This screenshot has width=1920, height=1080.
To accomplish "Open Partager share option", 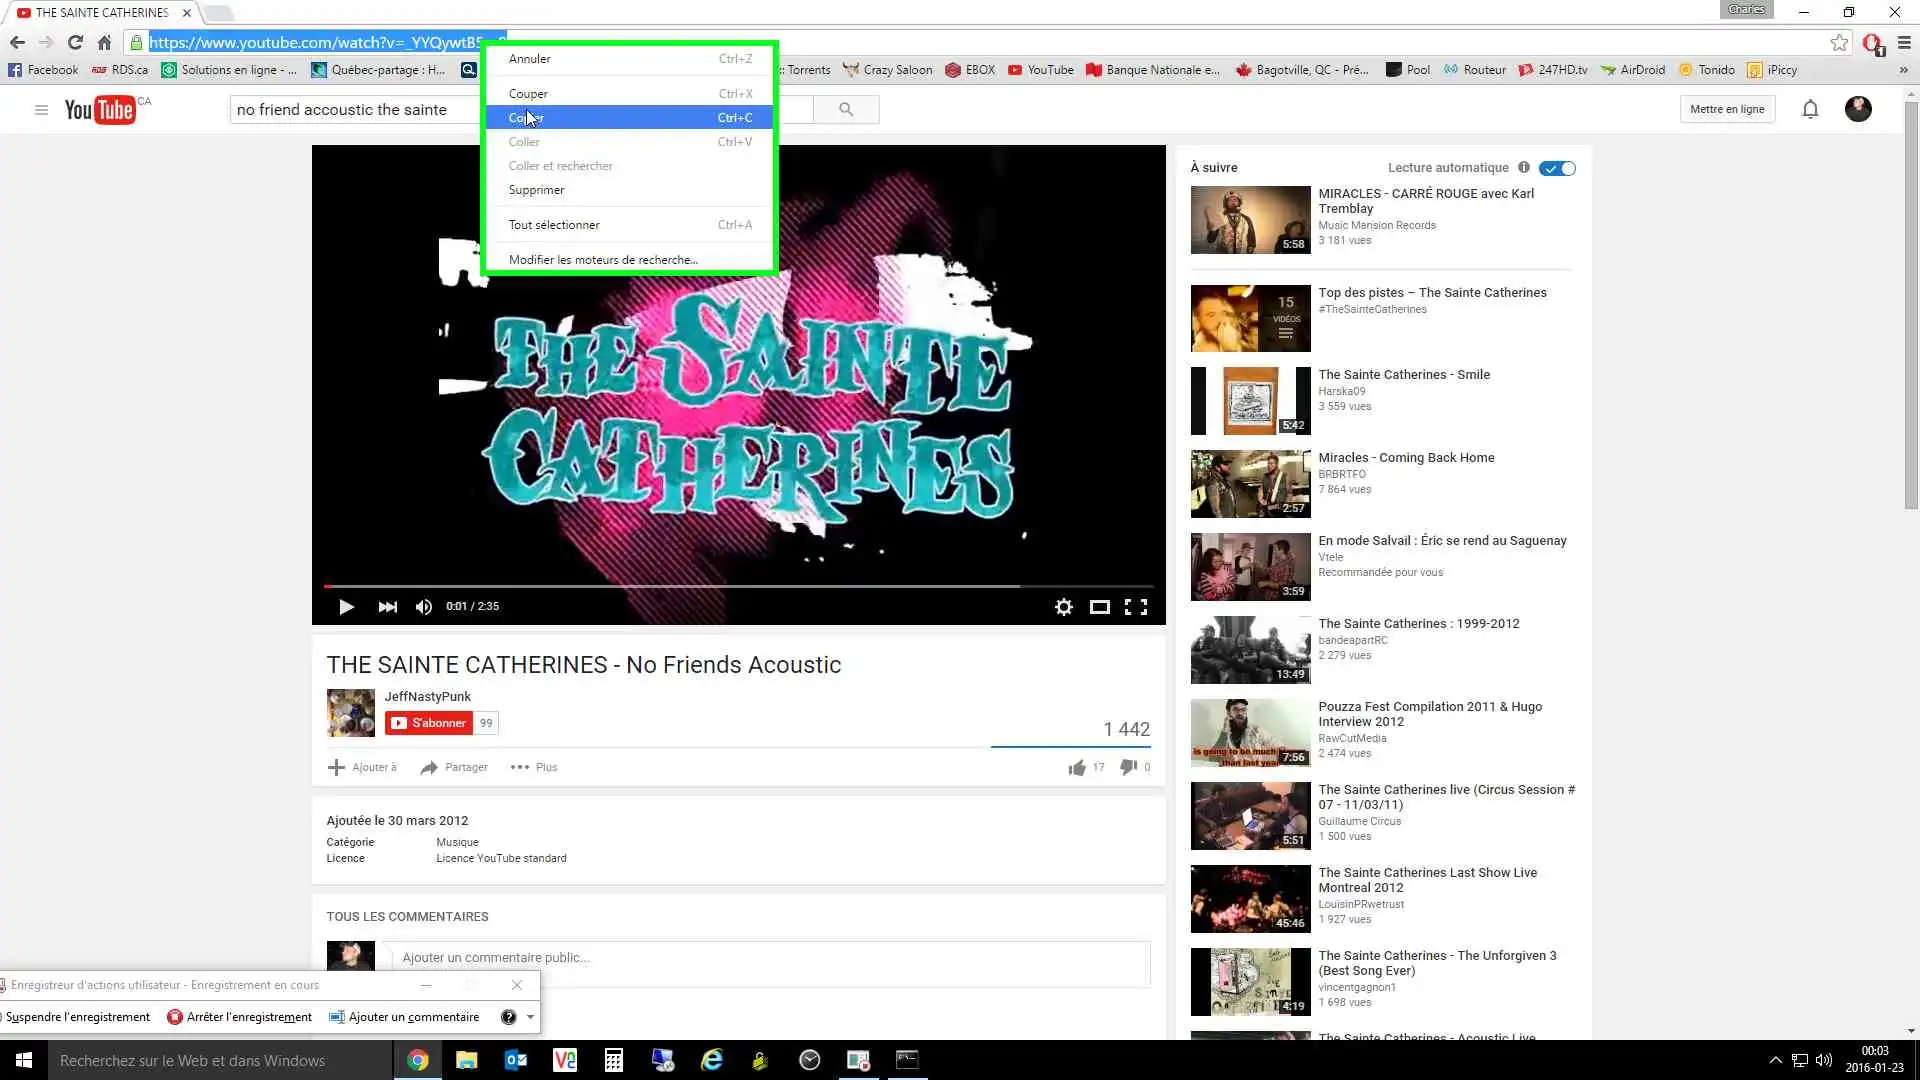I will pos(454,767).
